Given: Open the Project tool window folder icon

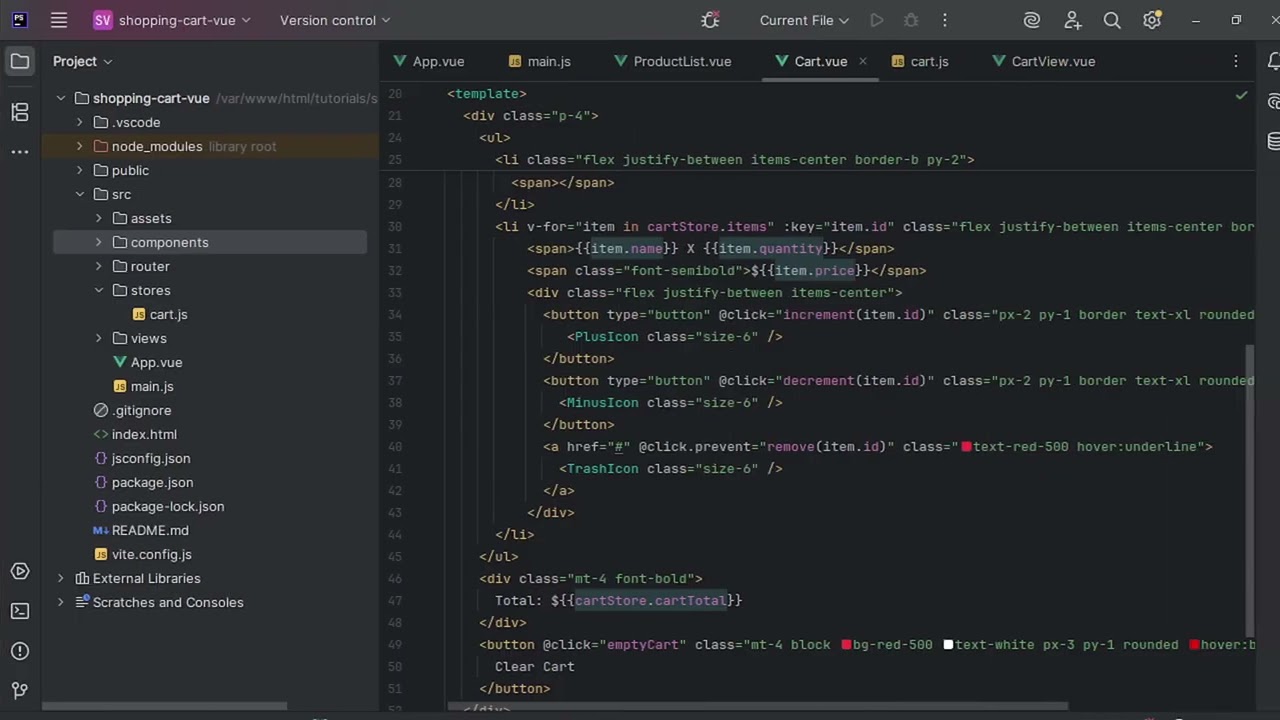Looking at the screenshot, I should tap(20, 61).
